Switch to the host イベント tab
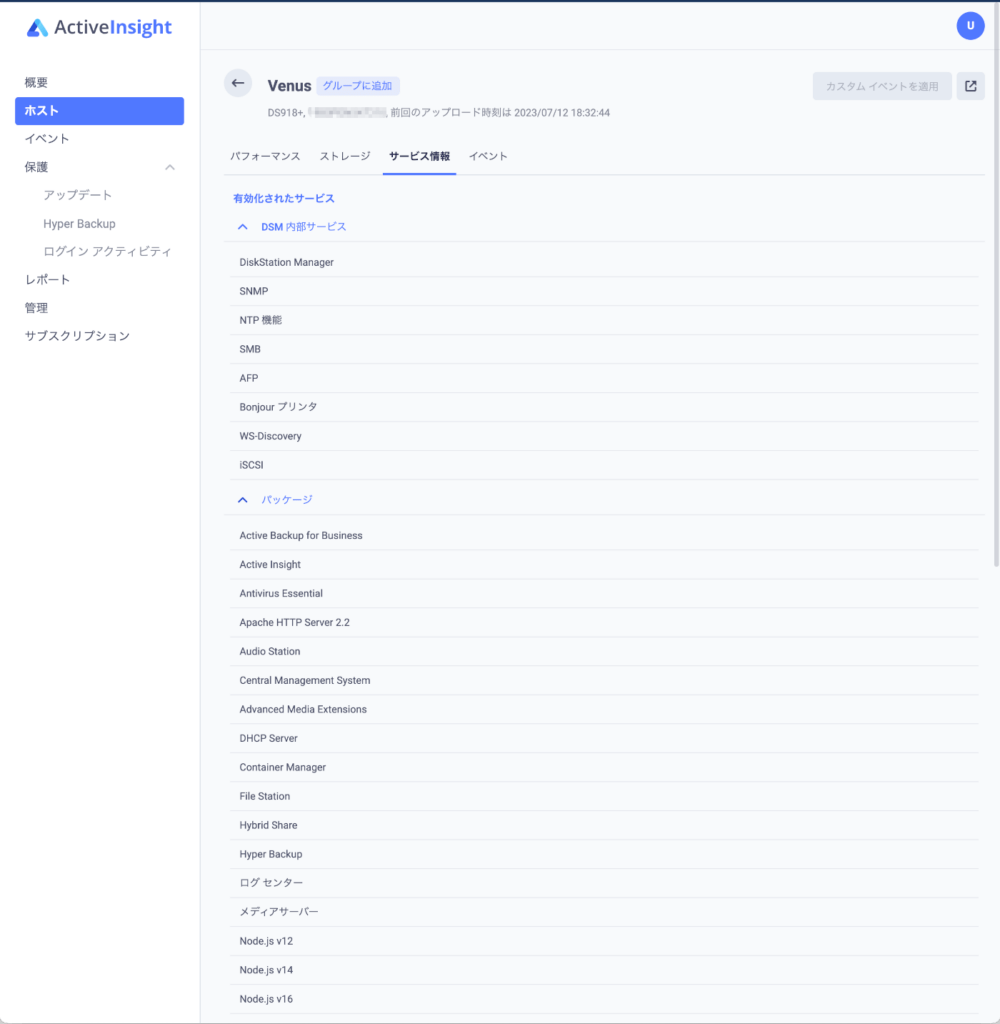Viewport: 1000px width, 1024px height. point(488,157)
